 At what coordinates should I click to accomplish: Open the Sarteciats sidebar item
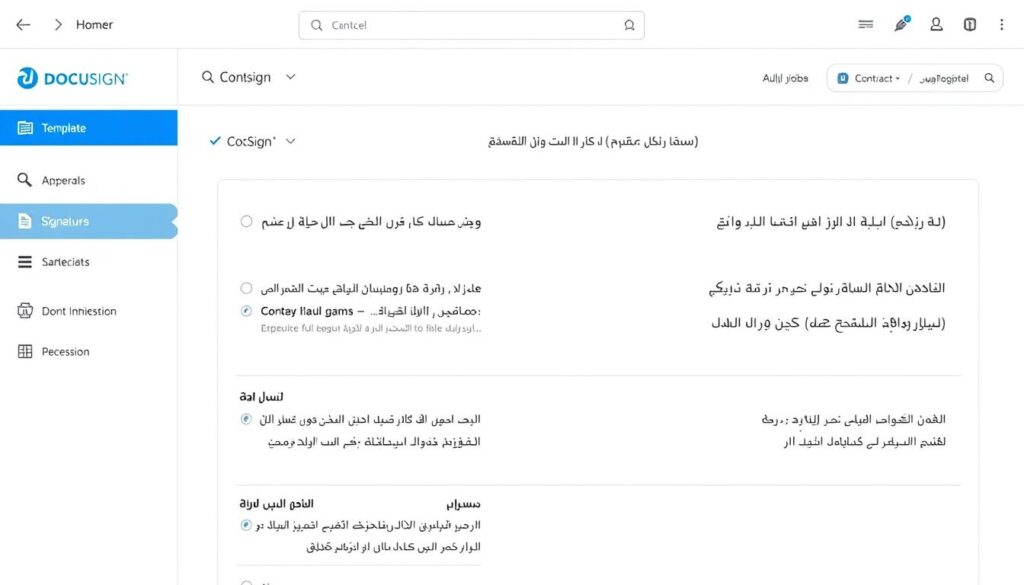click(x=89, y=262)
